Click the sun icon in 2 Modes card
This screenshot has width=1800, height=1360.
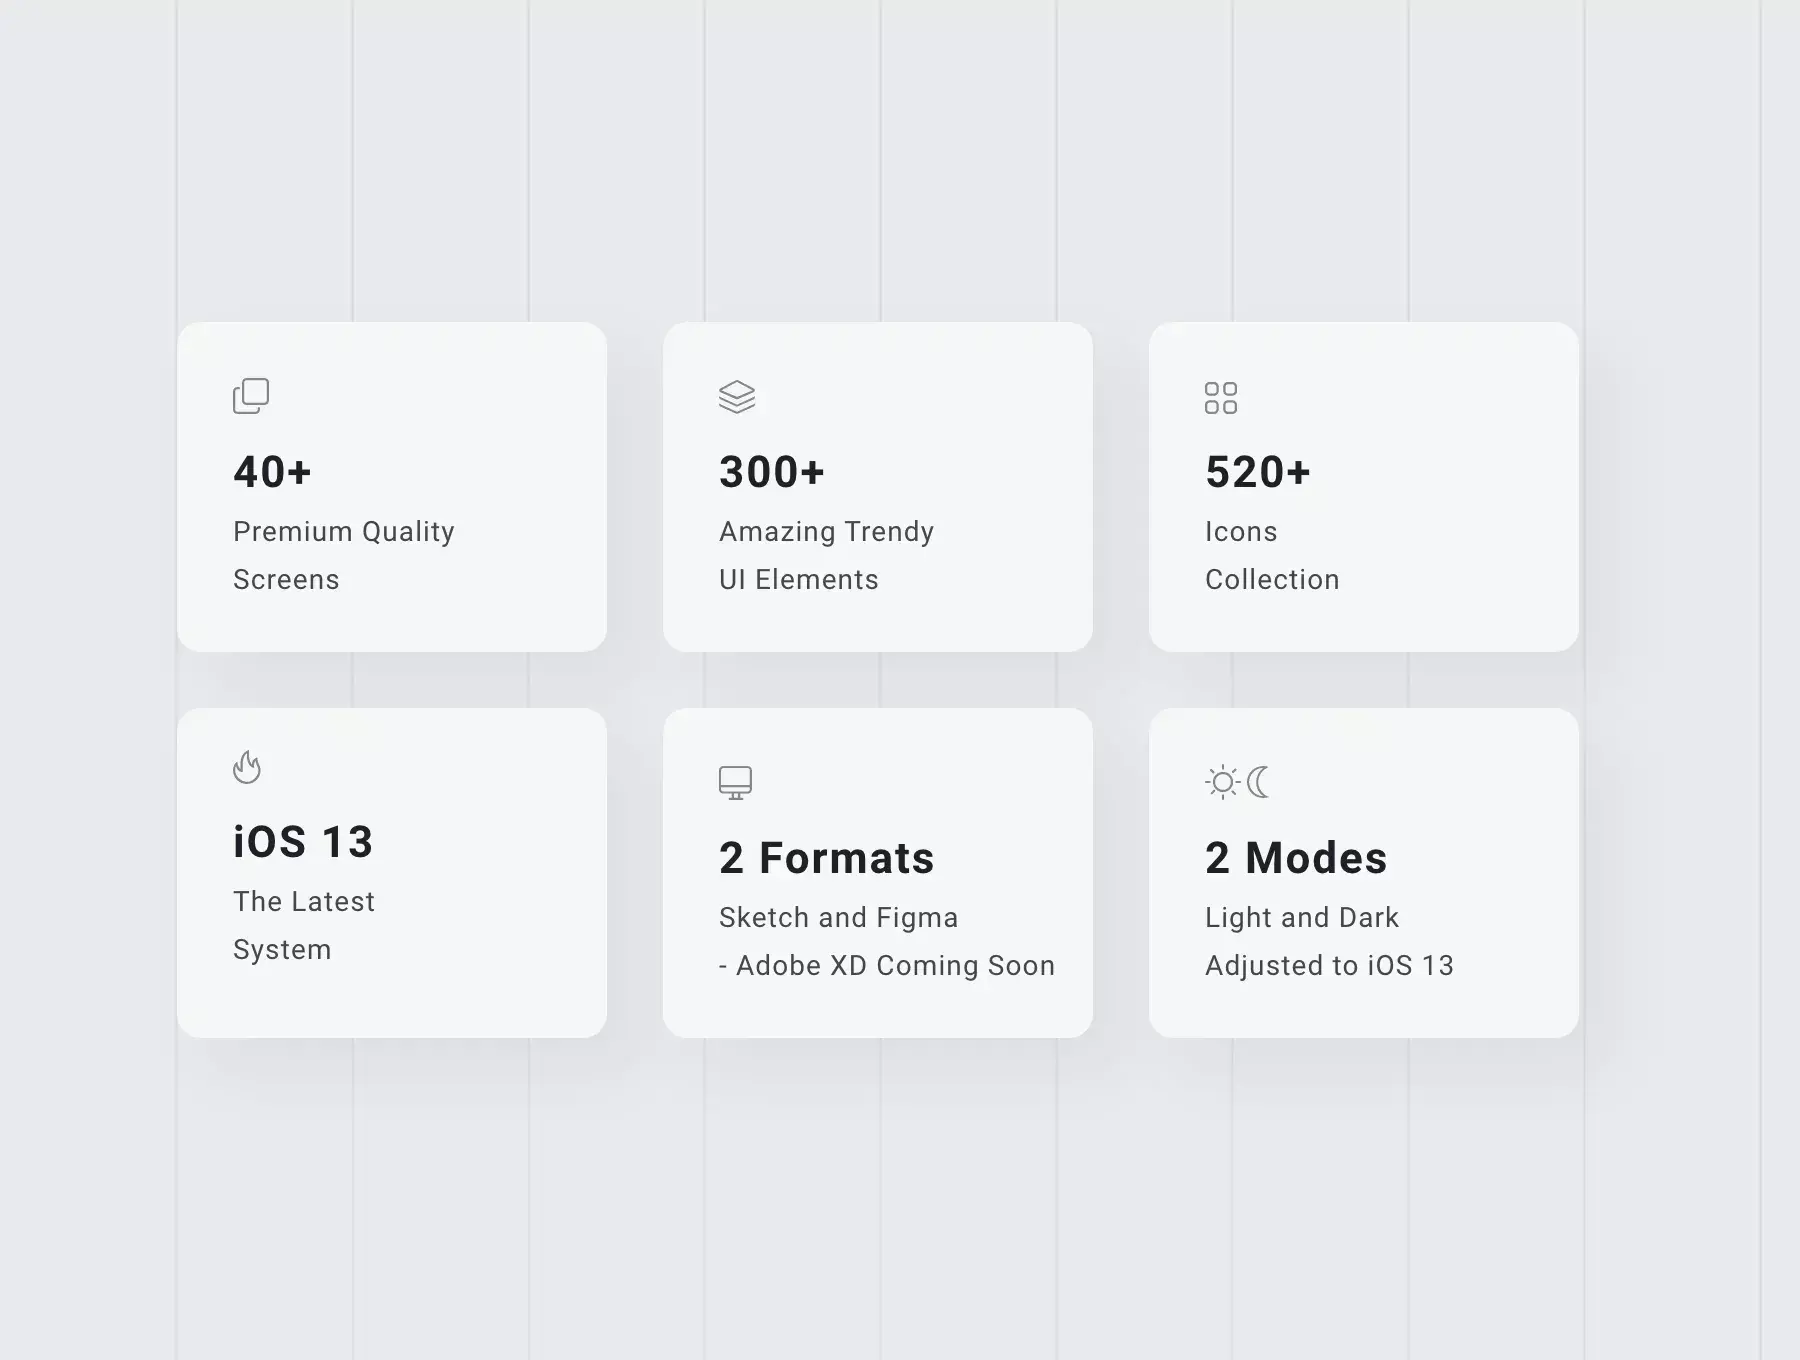1223,782
